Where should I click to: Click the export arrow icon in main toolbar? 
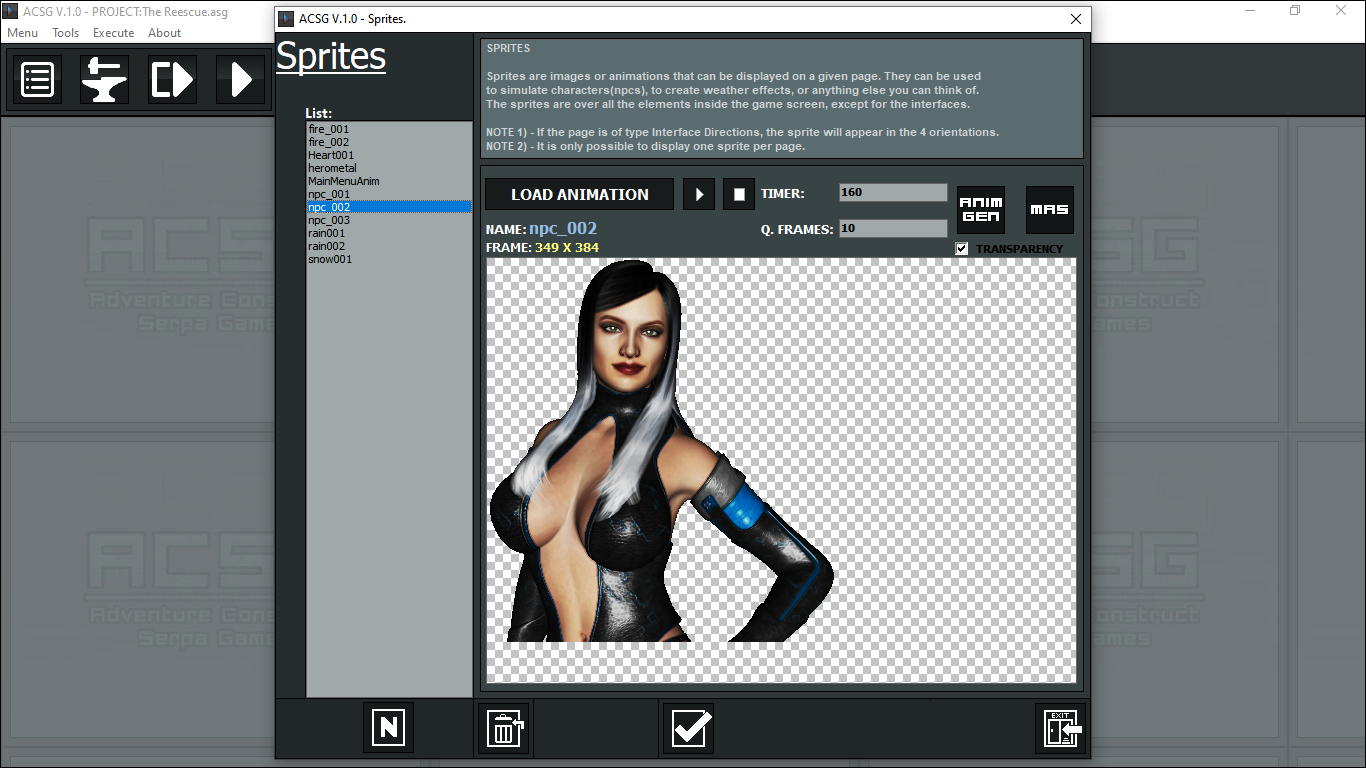[x=173, y=79]
